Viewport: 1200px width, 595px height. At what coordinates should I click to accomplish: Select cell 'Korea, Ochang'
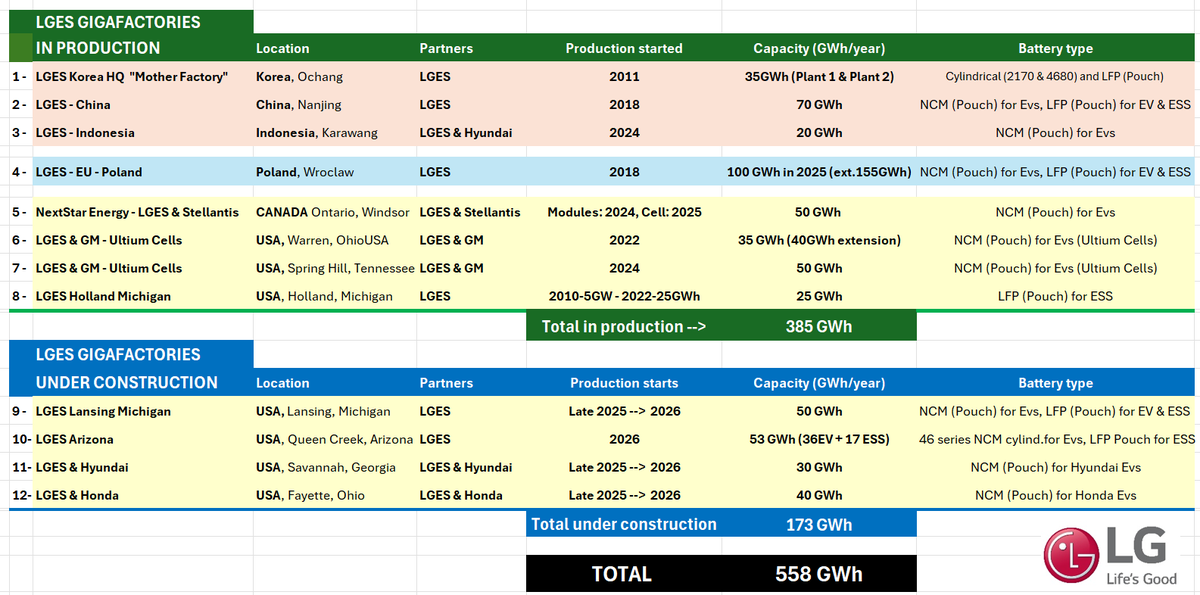[x=335, y=76]
